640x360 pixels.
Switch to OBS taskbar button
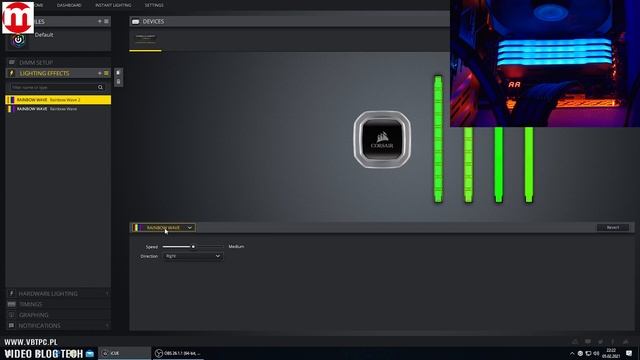pyautogui.click(x=178, y=353)
